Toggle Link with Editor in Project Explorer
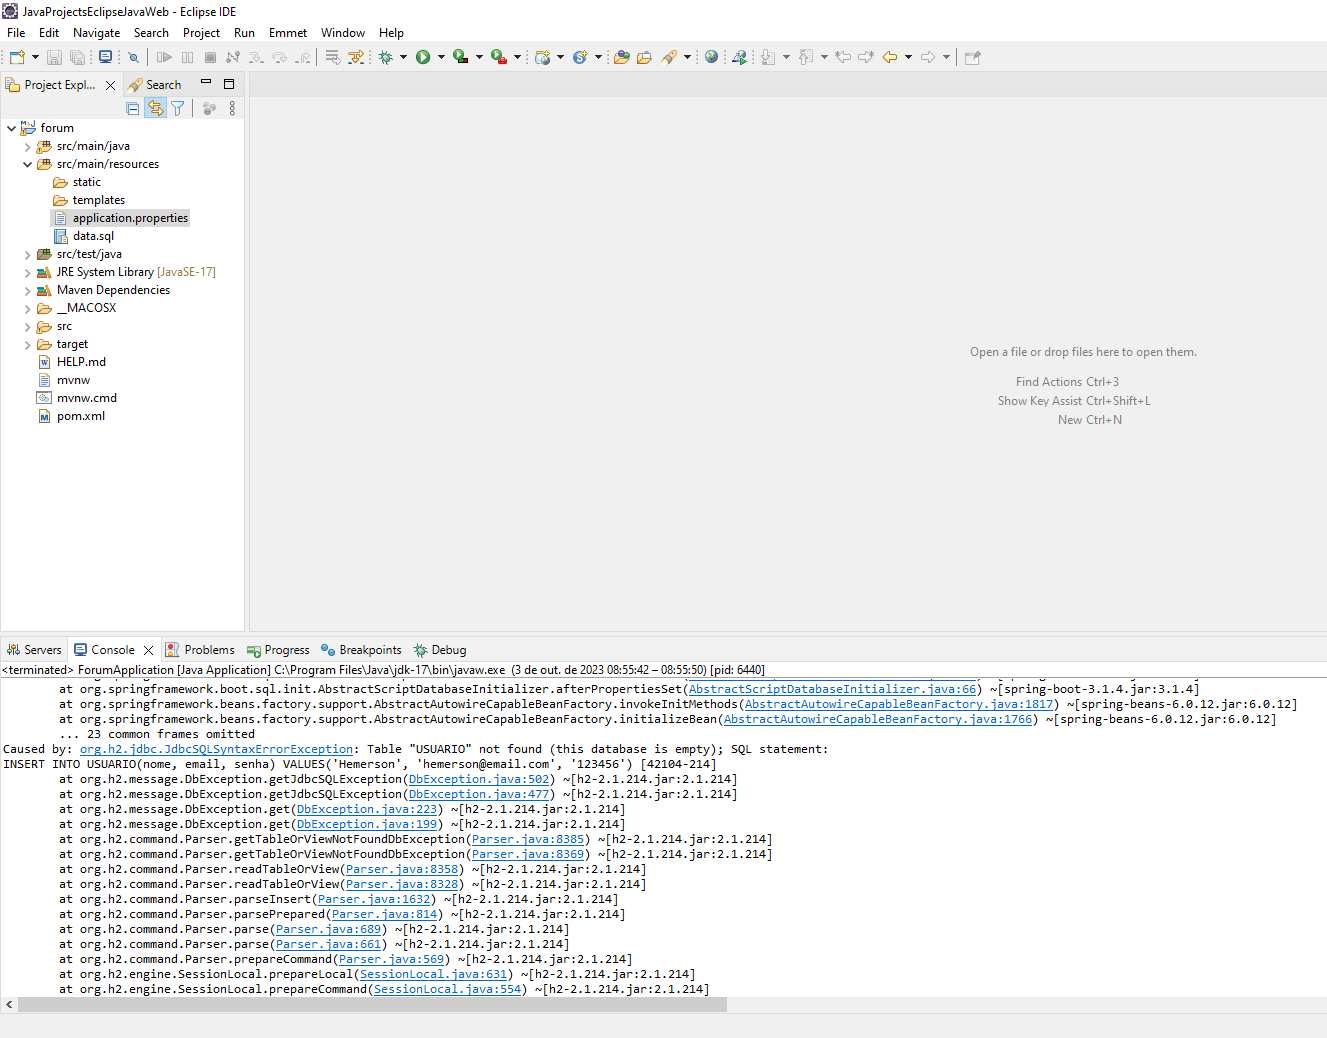 [x=155, y=108]
